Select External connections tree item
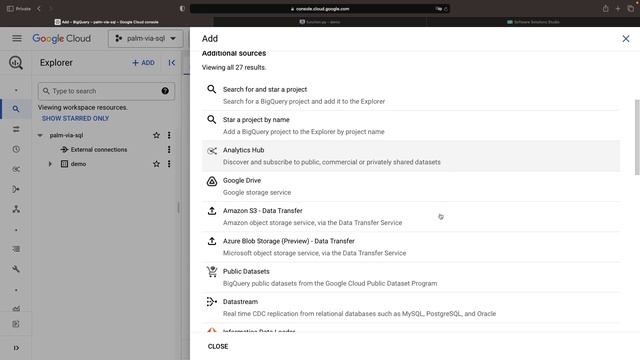 pyautogui.click(x=99, y=149)
